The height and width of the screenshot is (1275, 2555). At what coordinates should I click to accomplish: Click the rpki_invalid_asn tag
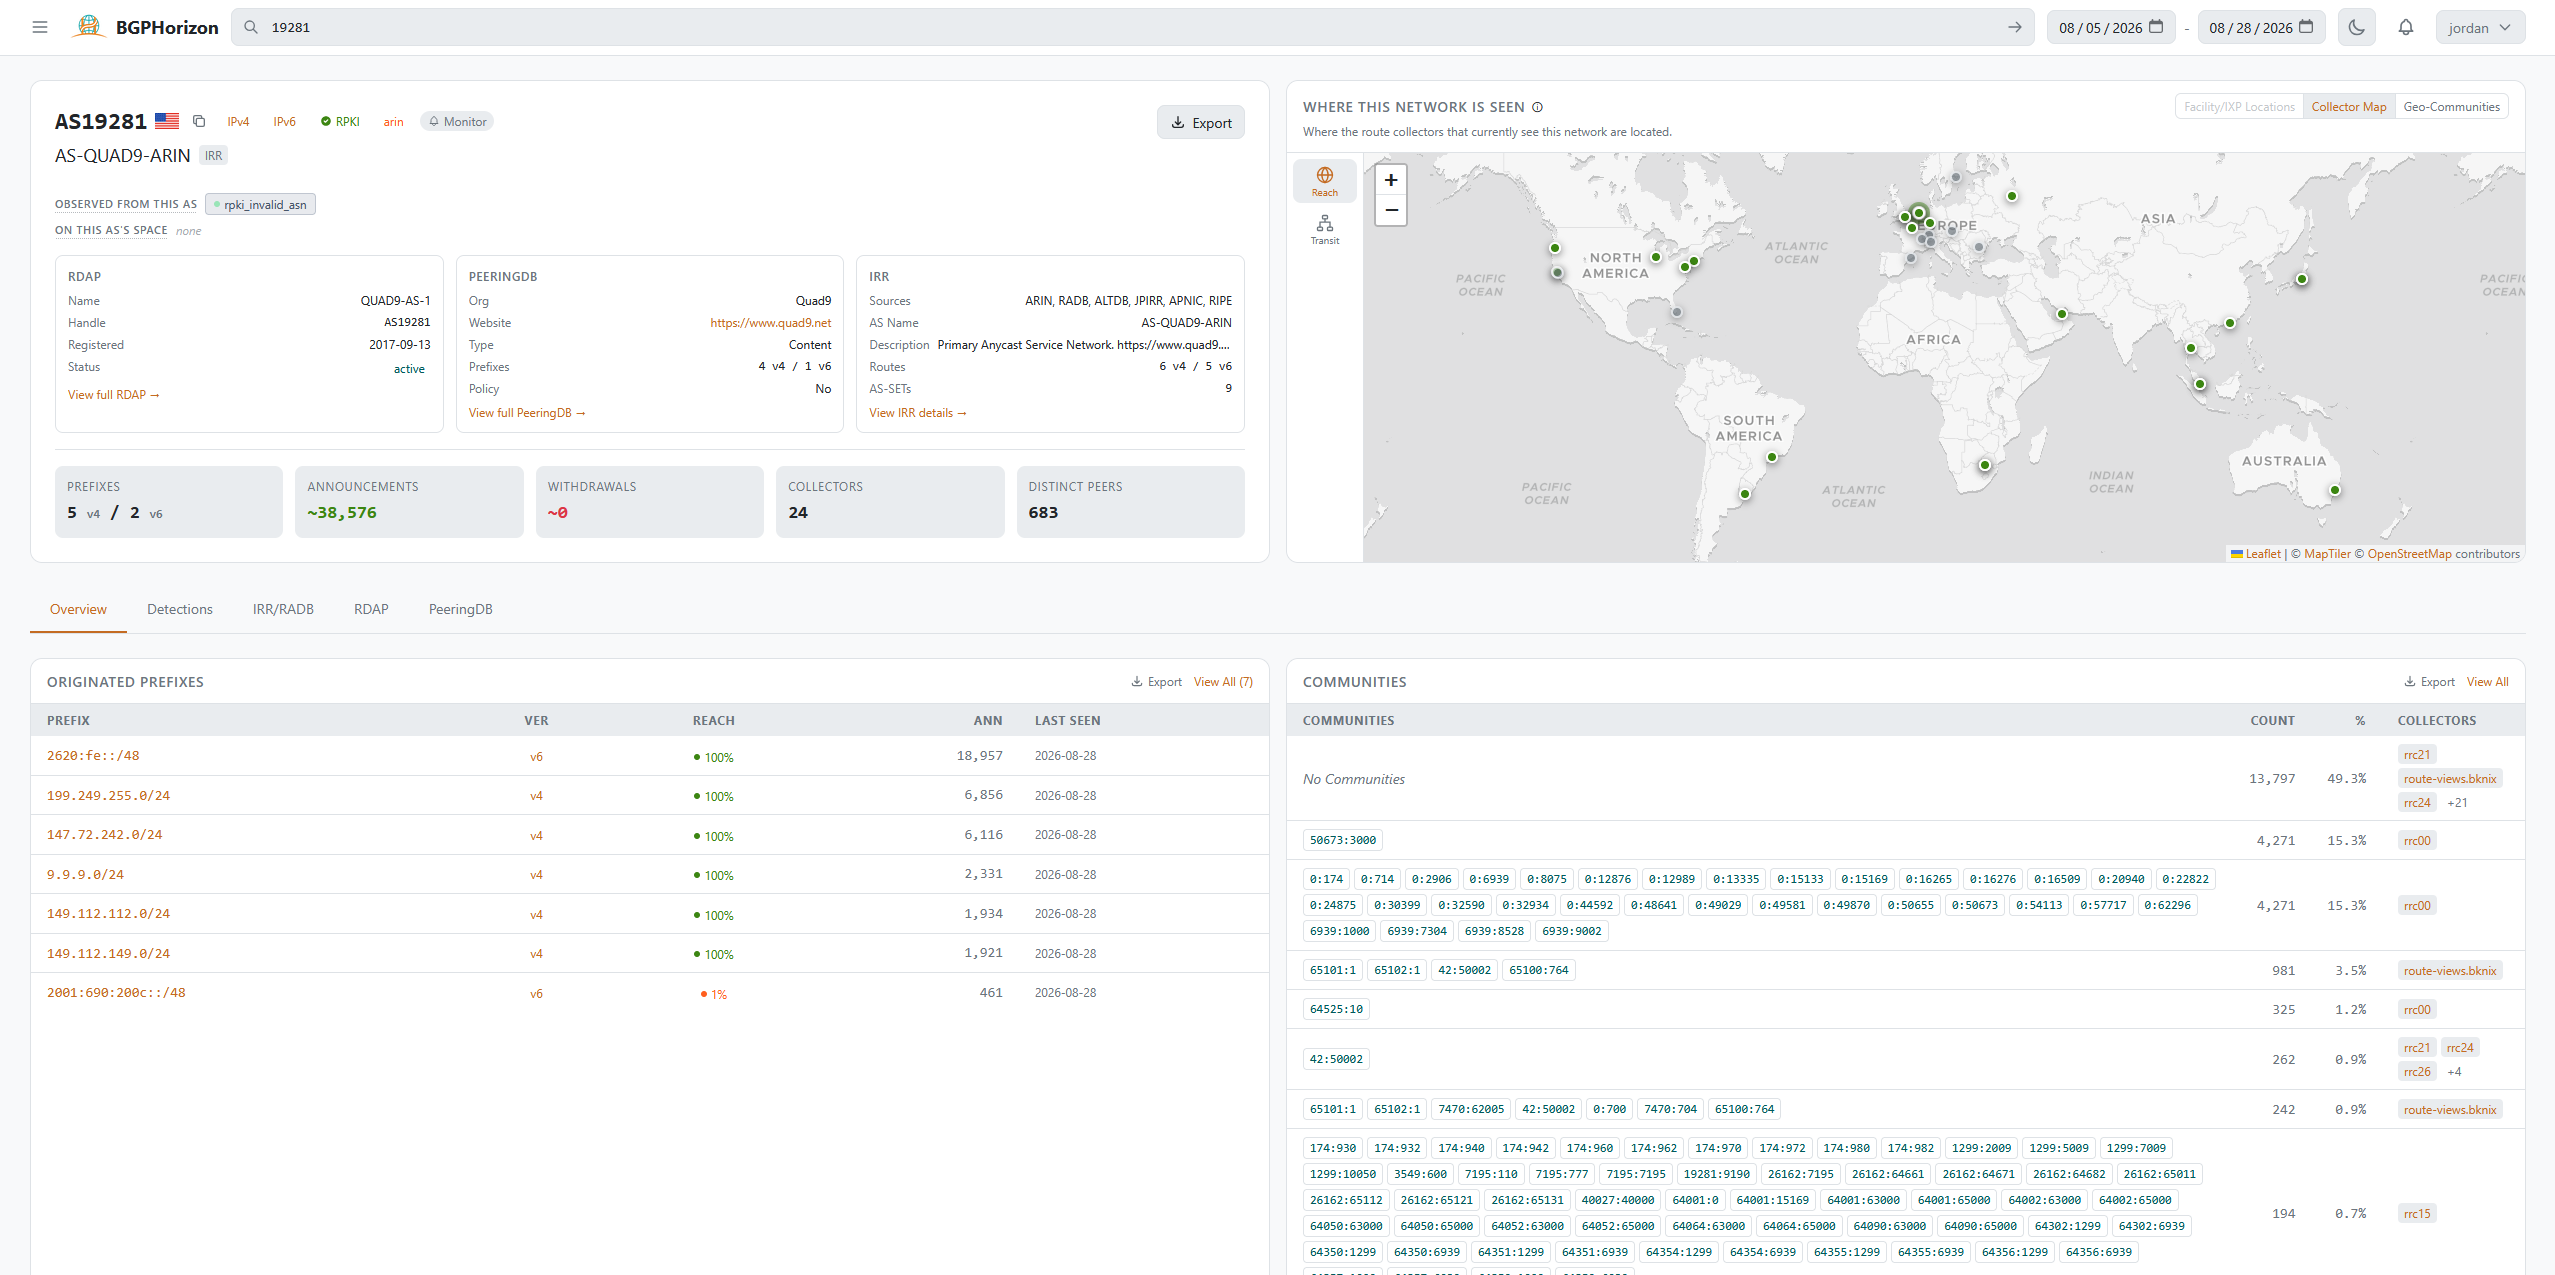tap(260, 204)
